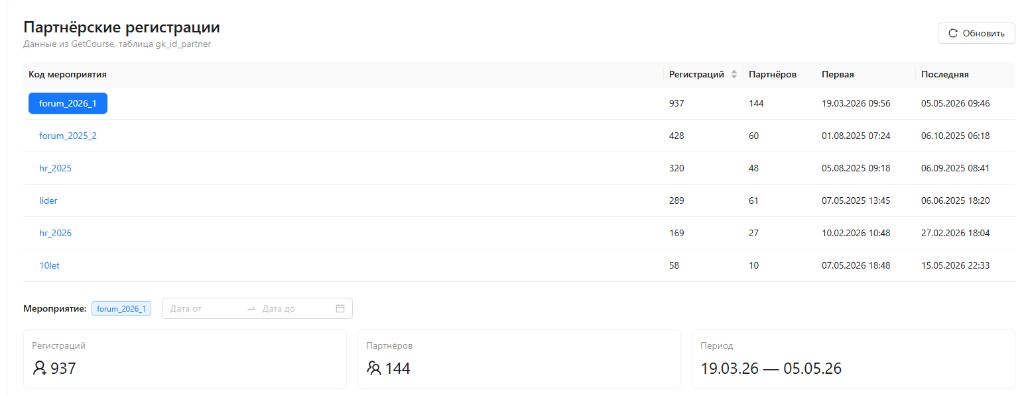Click the Дата от input field

coord(202,309)
